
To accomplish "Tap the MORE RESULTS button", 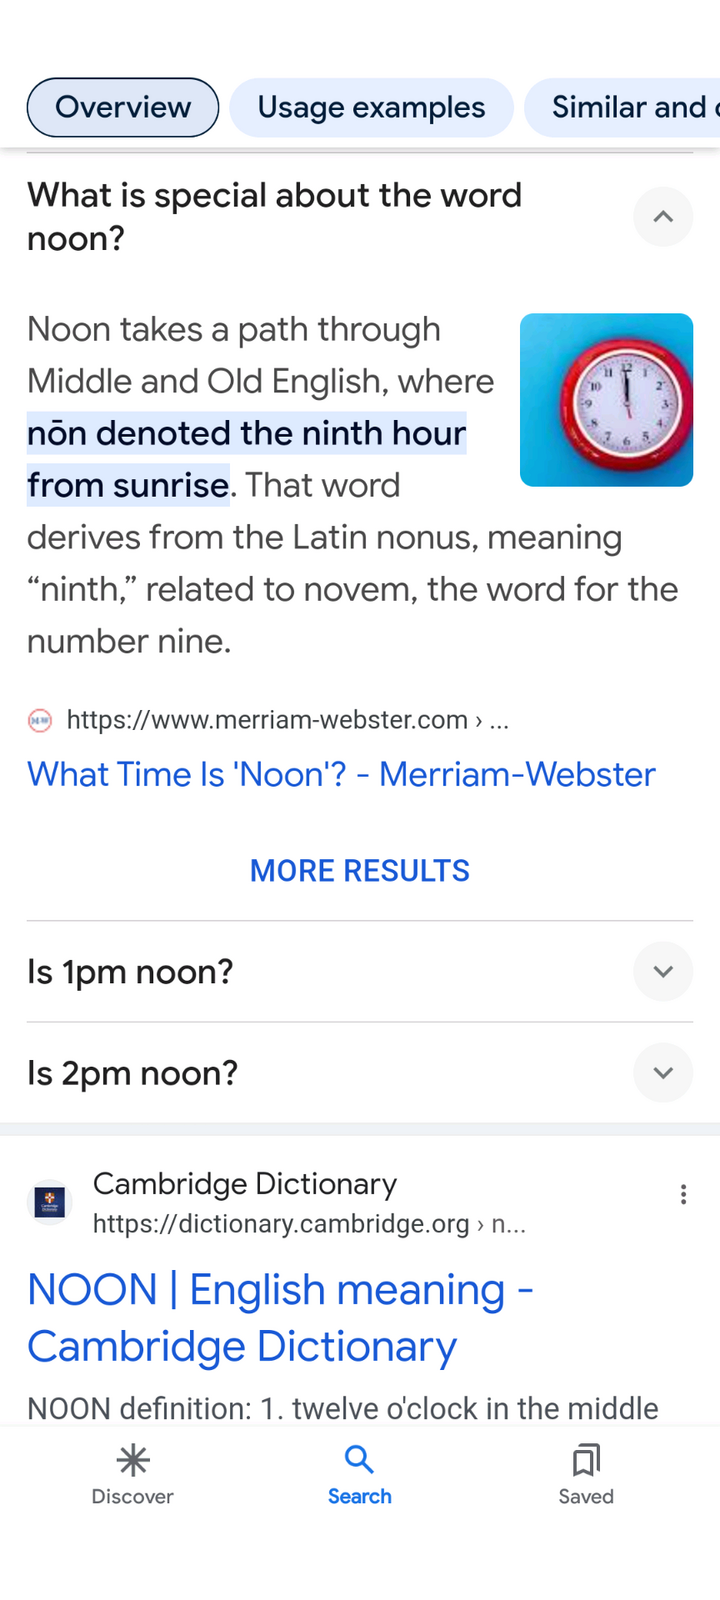I will click(x=359, y=870).
